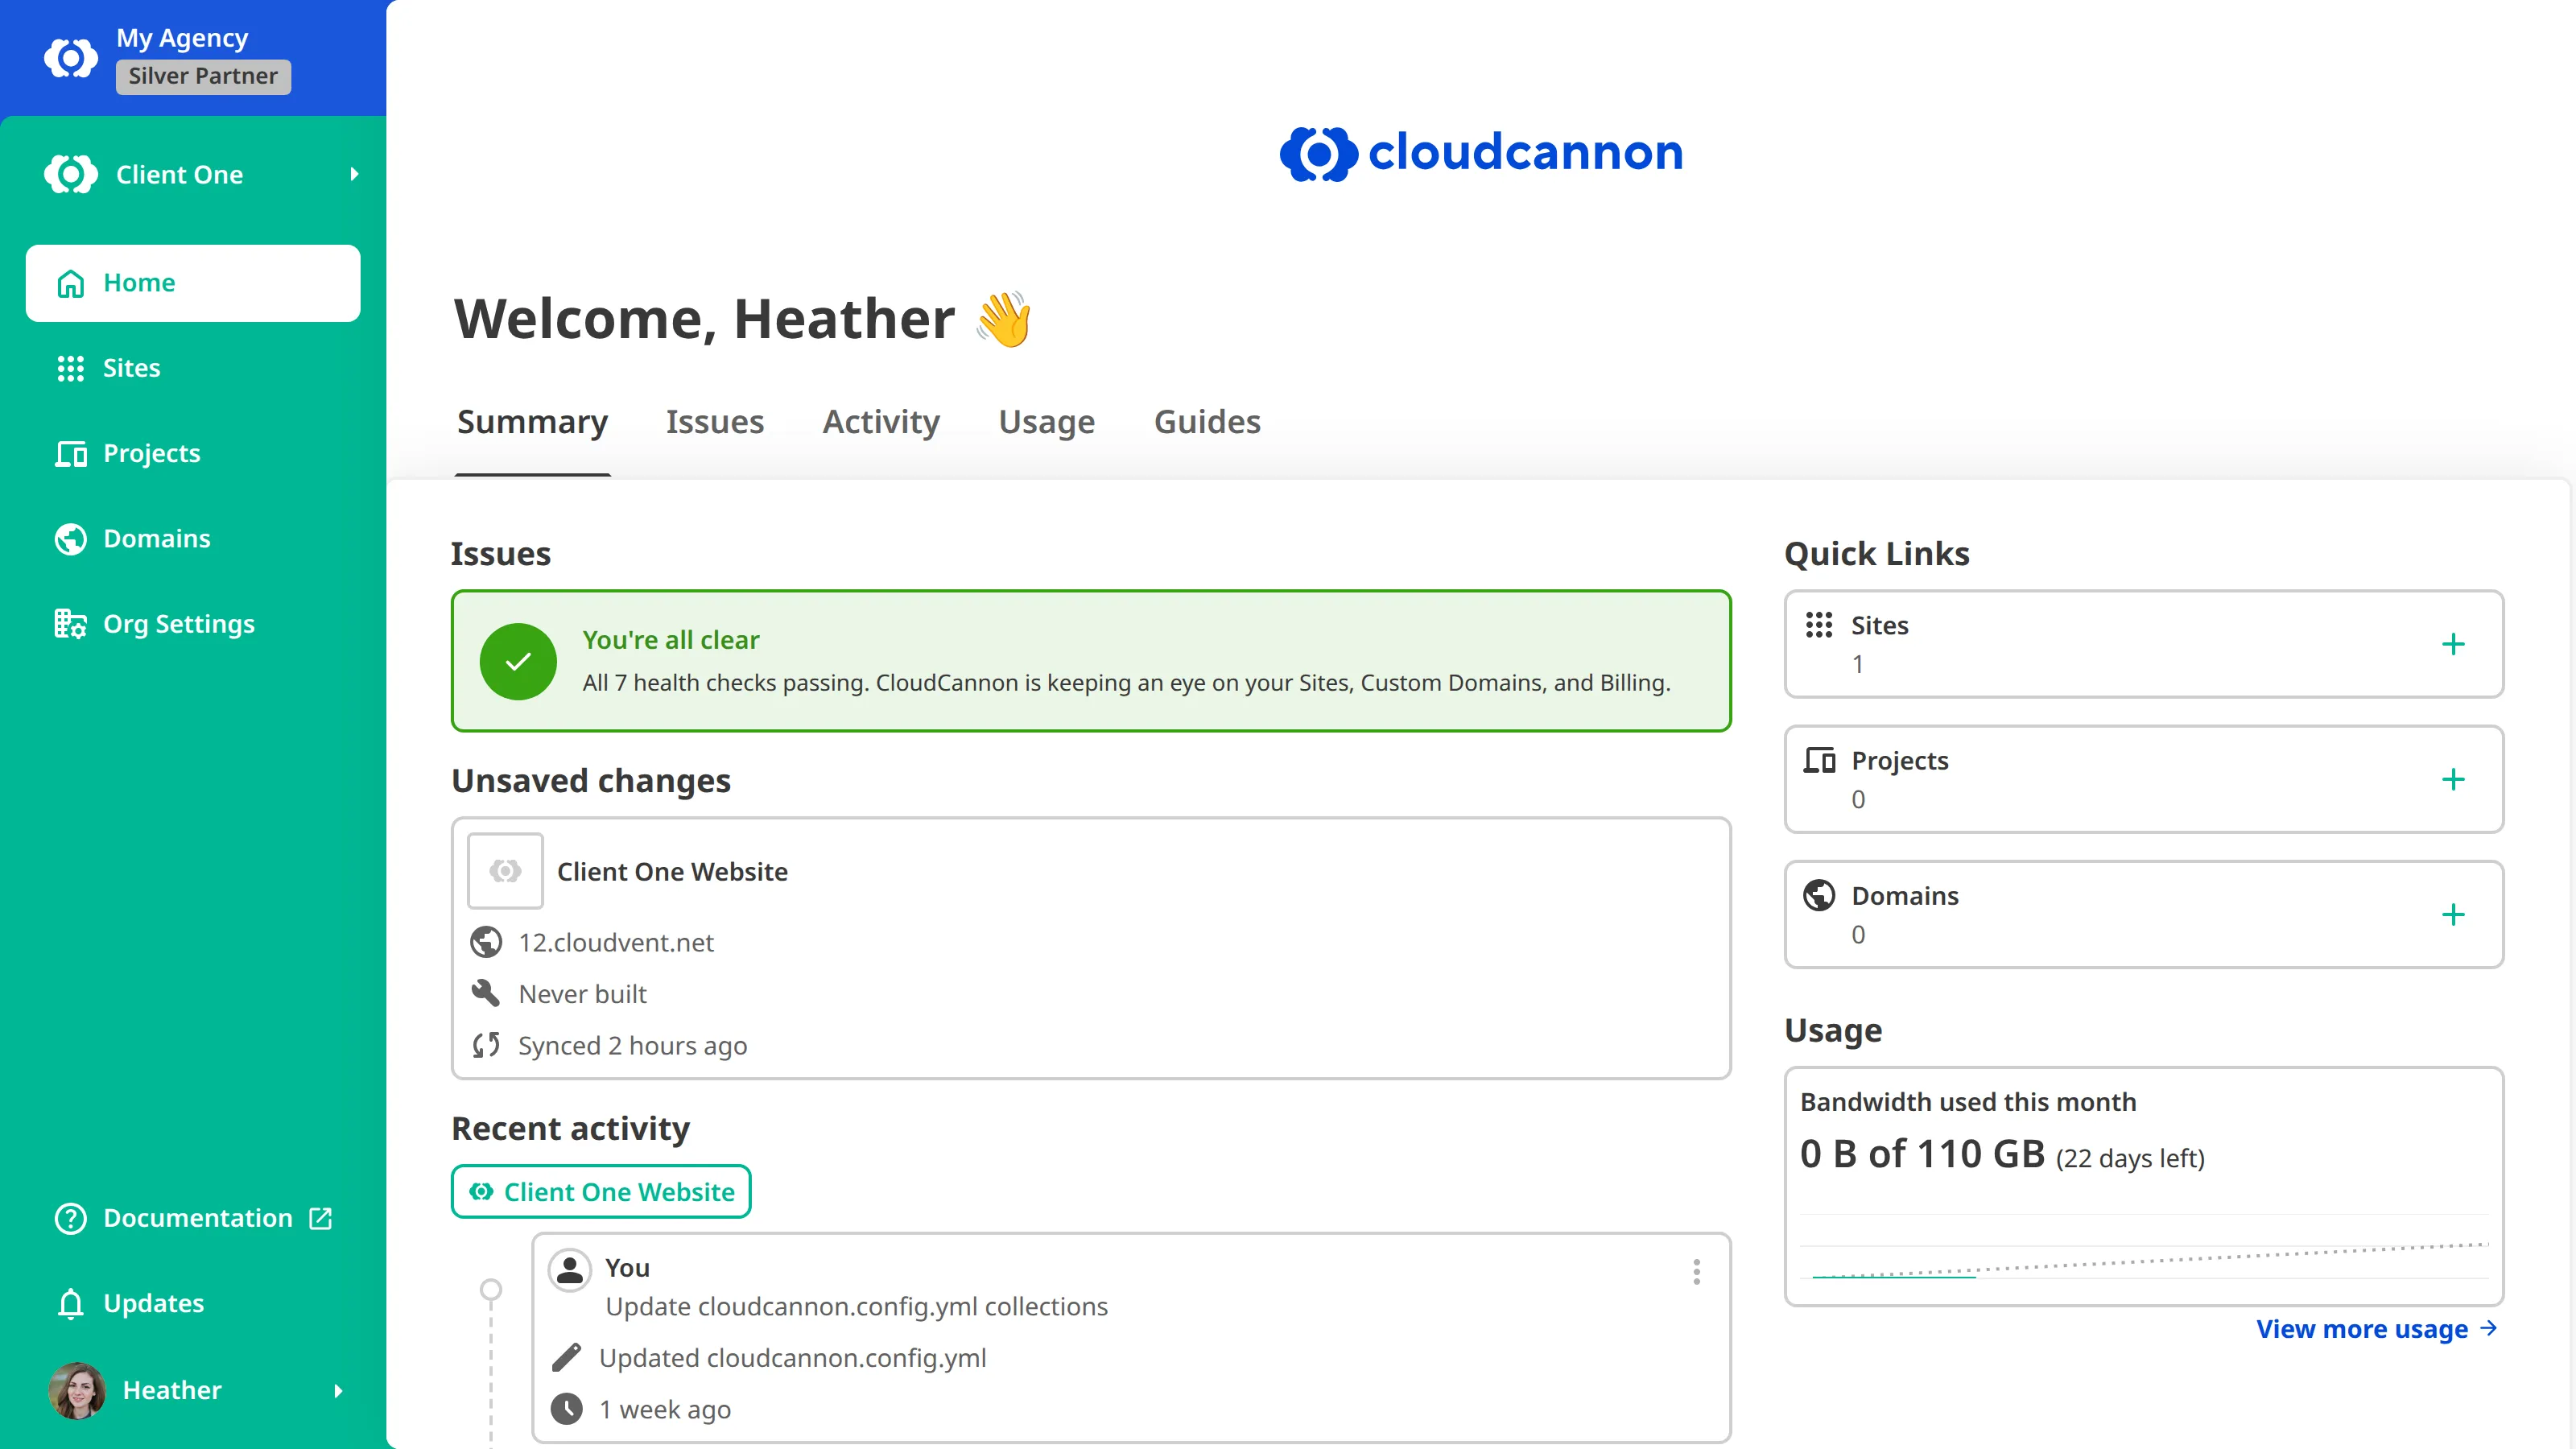This screenshot has width=2576, height=1449.
Task: Click Heather's profile avatar
Action: 77,1390
